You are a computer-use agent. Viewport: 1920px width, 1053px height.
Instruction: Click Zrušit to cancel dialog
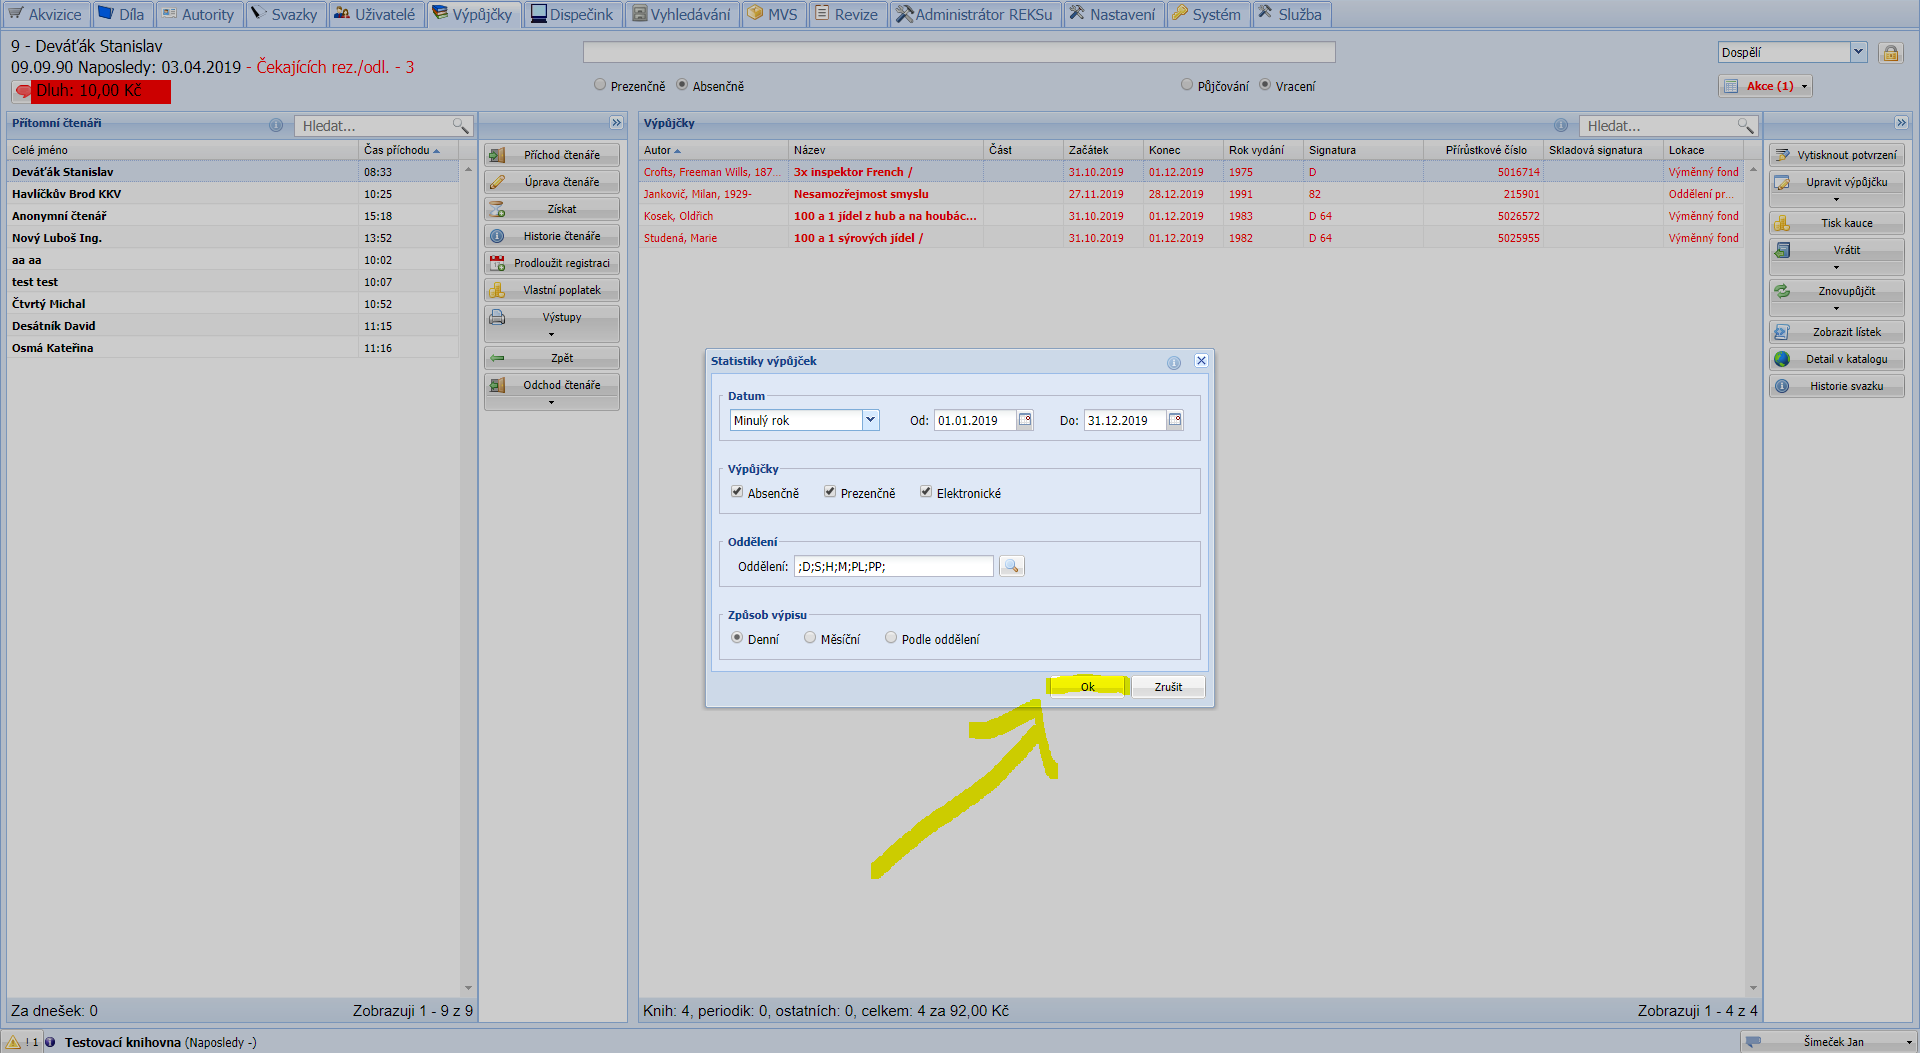click(x=1168, y=687)
